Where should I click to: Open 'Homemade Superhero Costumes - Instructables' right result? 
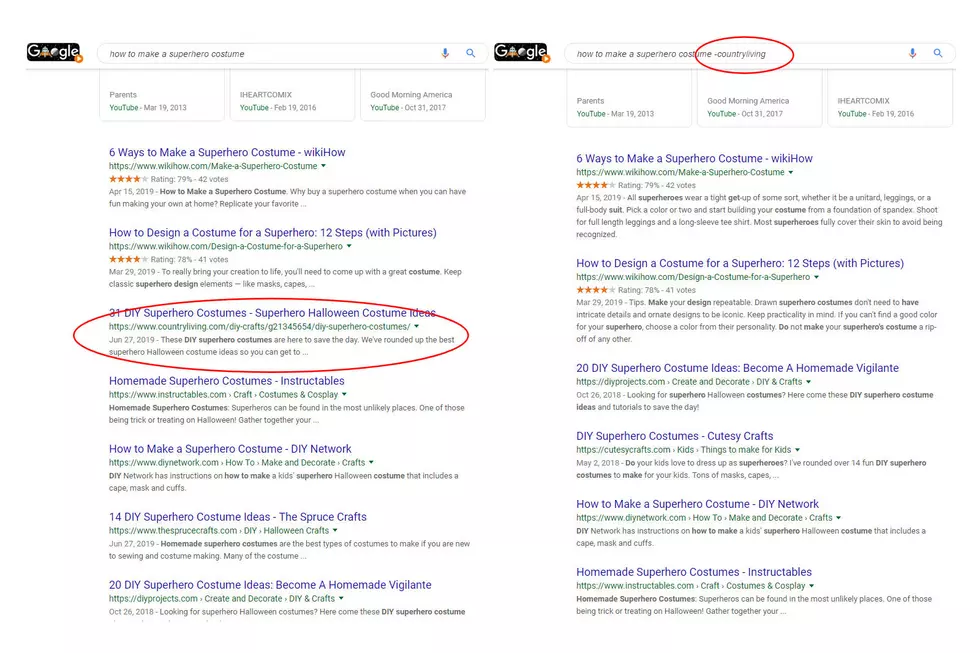pos(694,572)
